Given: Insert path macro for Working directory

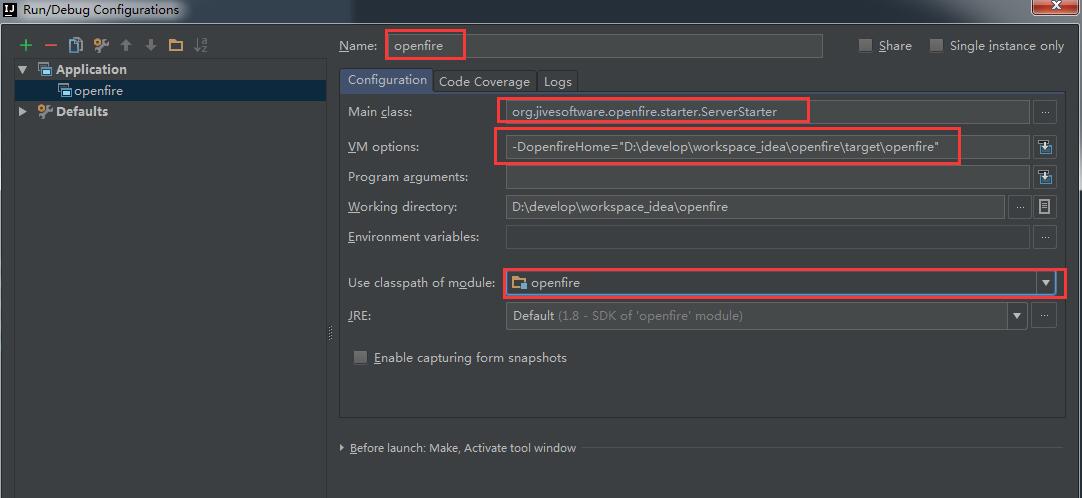Looking at the screenshot, I should point(1045,207).
